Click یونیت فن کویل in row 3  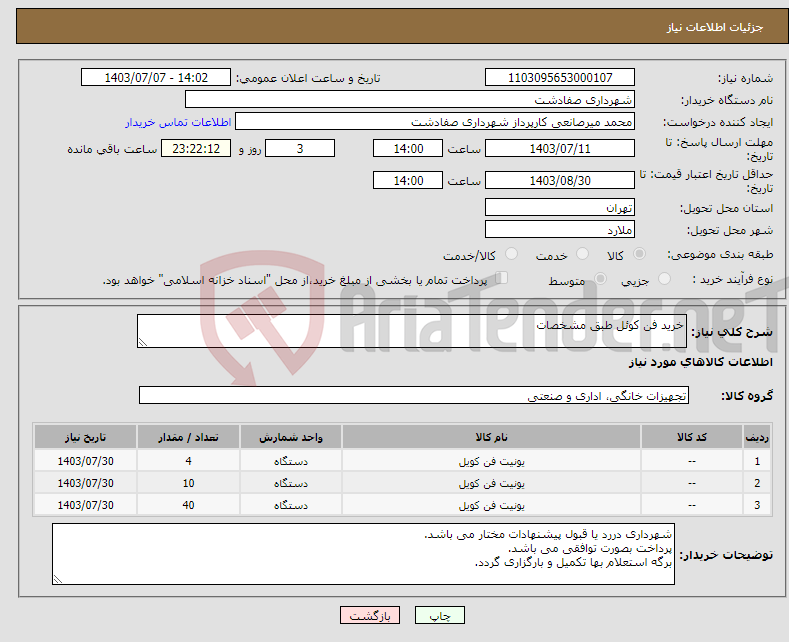[x=491, y=505]
